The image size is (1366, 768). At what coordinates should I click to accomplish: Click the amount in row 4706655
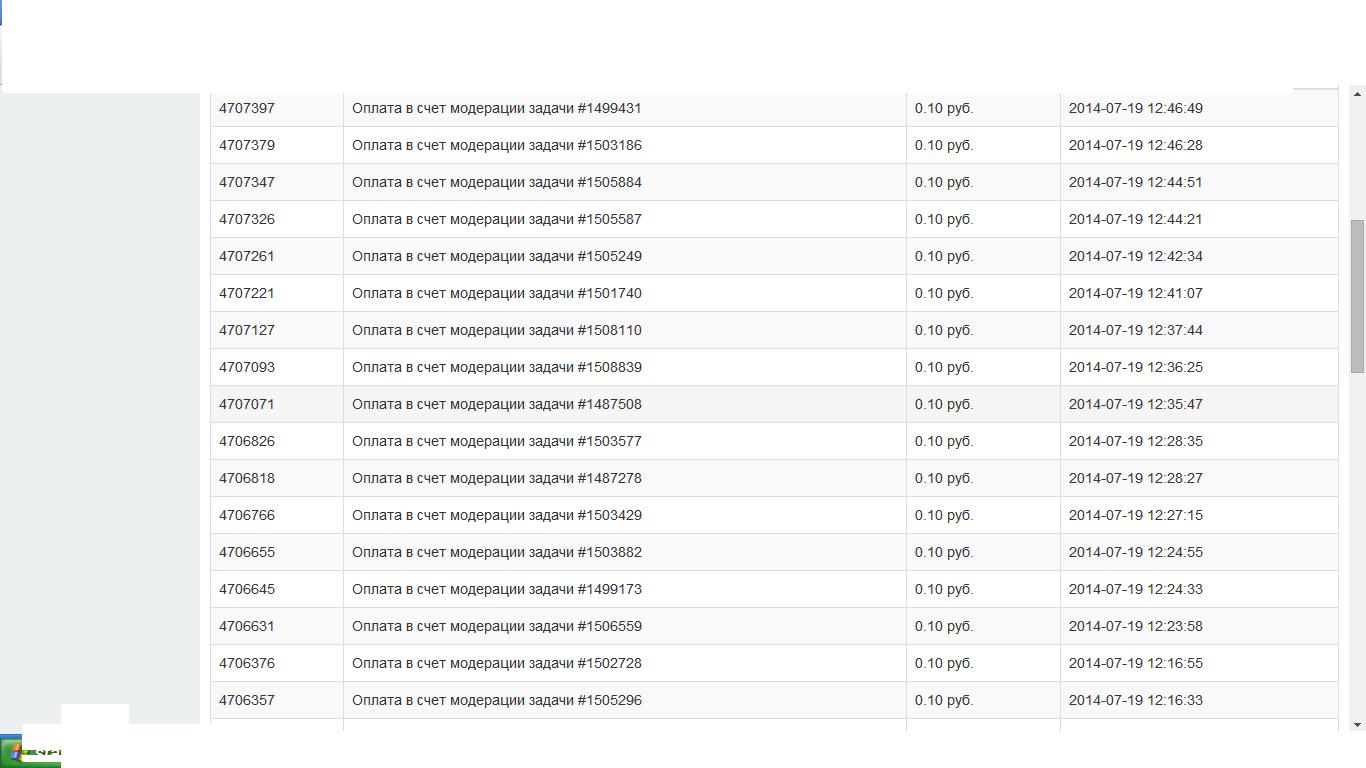pyautogui.click(x=943, y=552)
